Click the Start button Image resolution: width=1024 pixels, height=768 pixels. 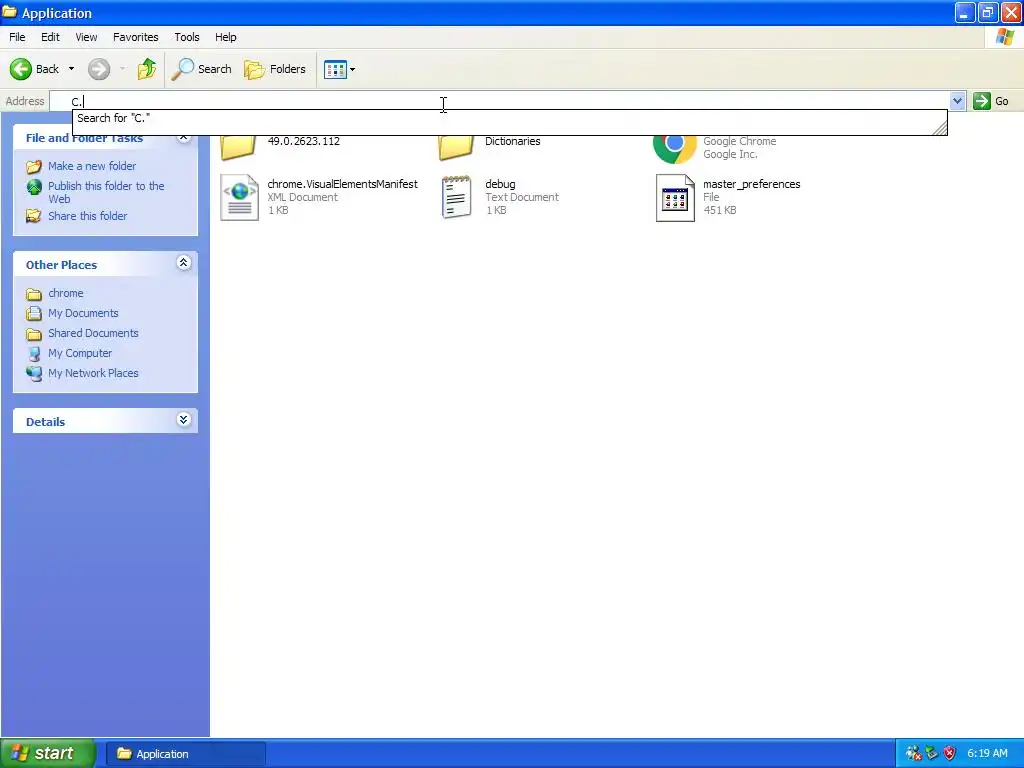(x=47, y=754)
